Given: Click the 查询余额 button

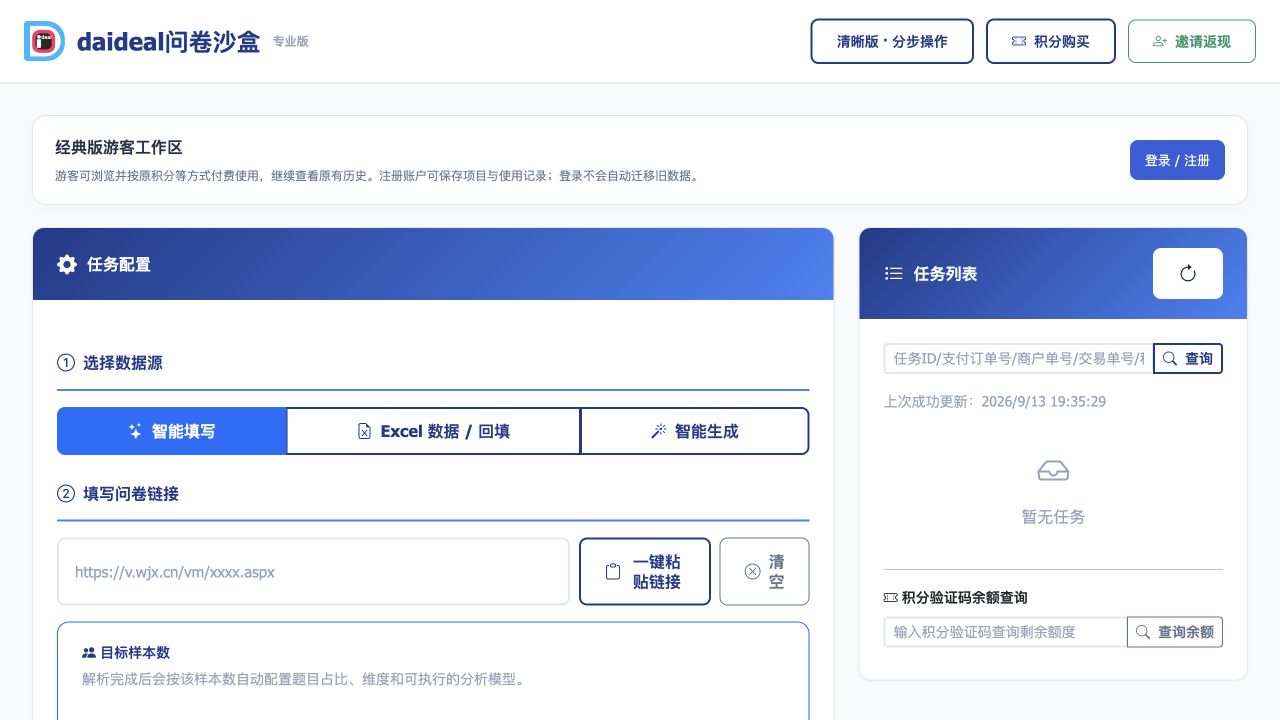Looking at the screenshot, I should coord(1175,632).
